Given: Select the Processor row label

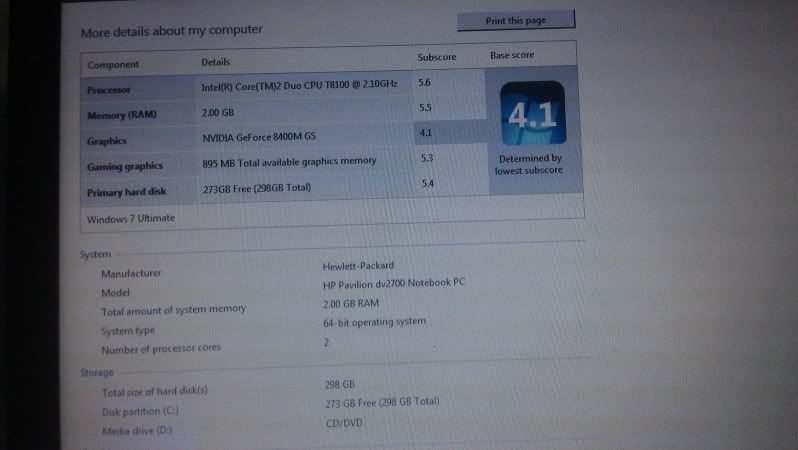Looking at the screenshot, I should point(109,90).
